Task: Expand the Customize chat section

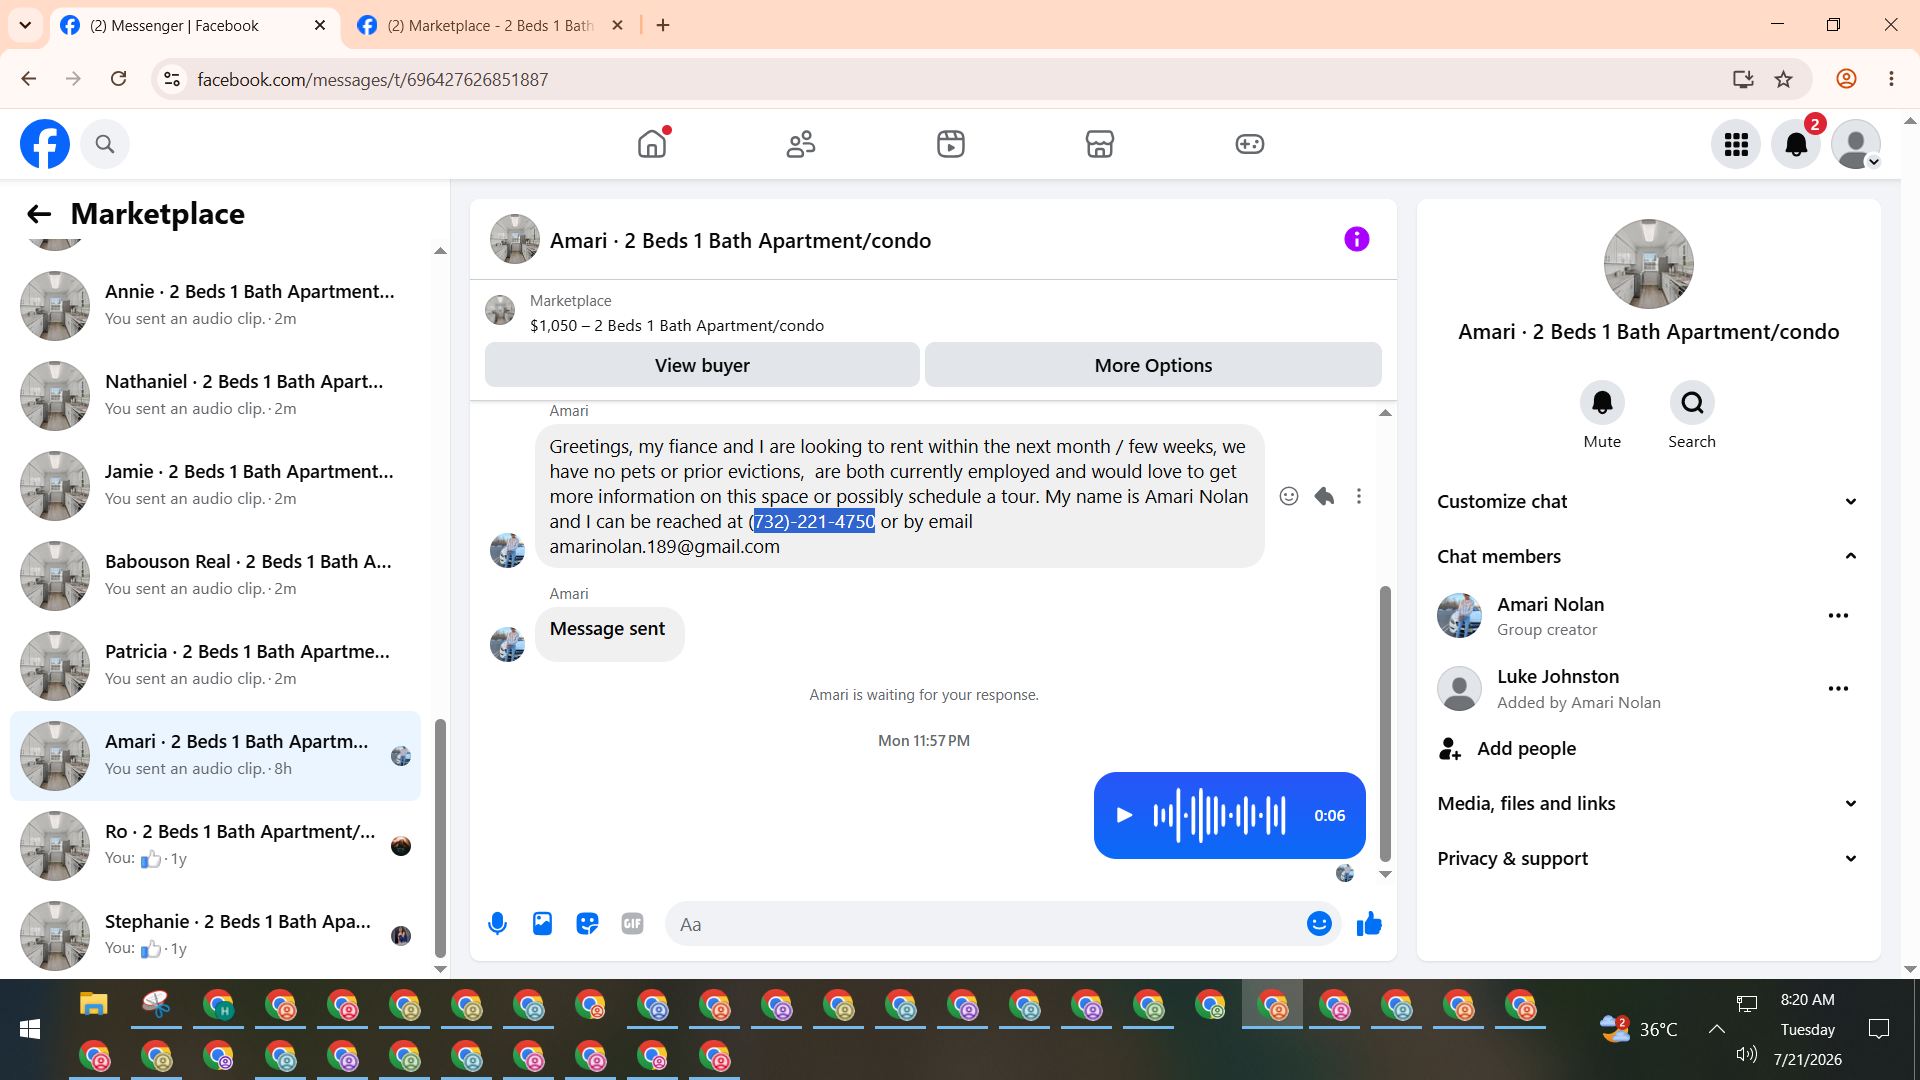Action: point(1648,502)
